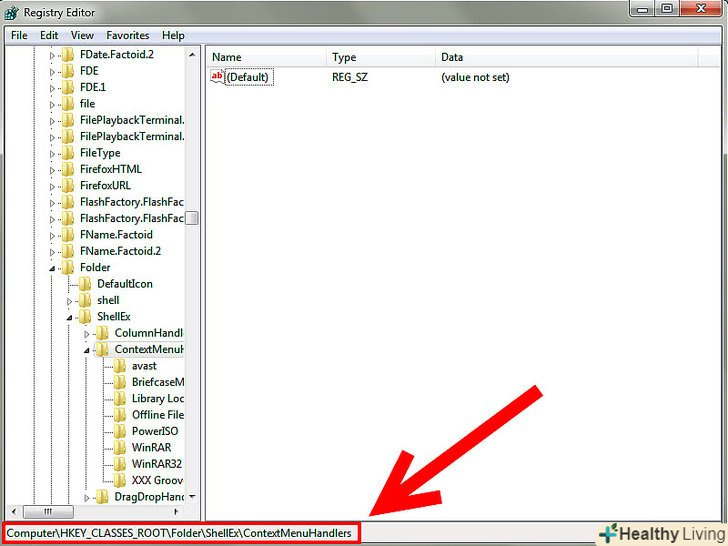Viewport: 728px width, 546px height.
Task: Click the FName.Factoid.2 folder icon
Action: (68, 251)
